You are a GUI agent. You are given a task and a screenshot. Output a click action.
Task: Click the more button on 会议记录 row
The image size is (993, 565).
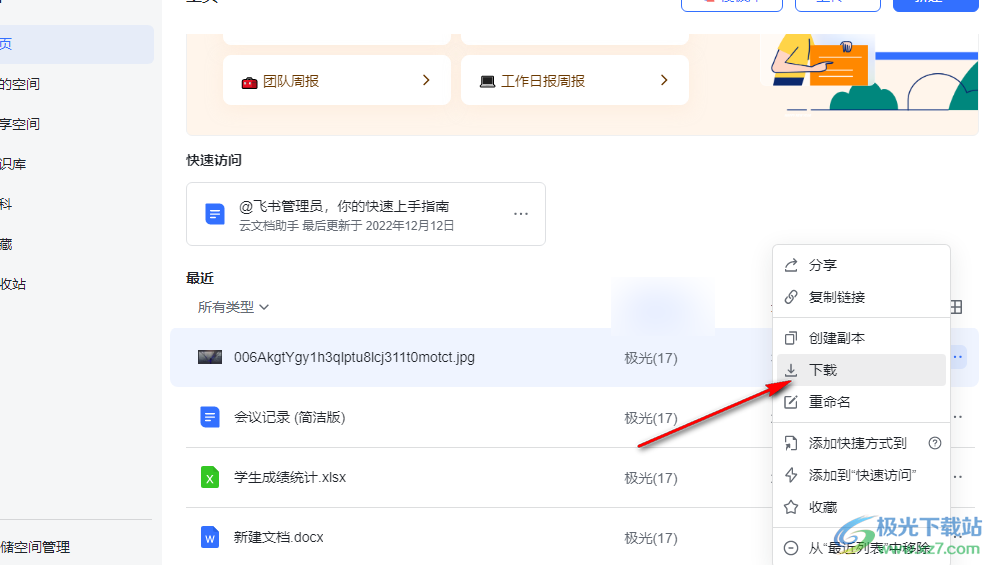pyautogui.click(x=958, y=417)
